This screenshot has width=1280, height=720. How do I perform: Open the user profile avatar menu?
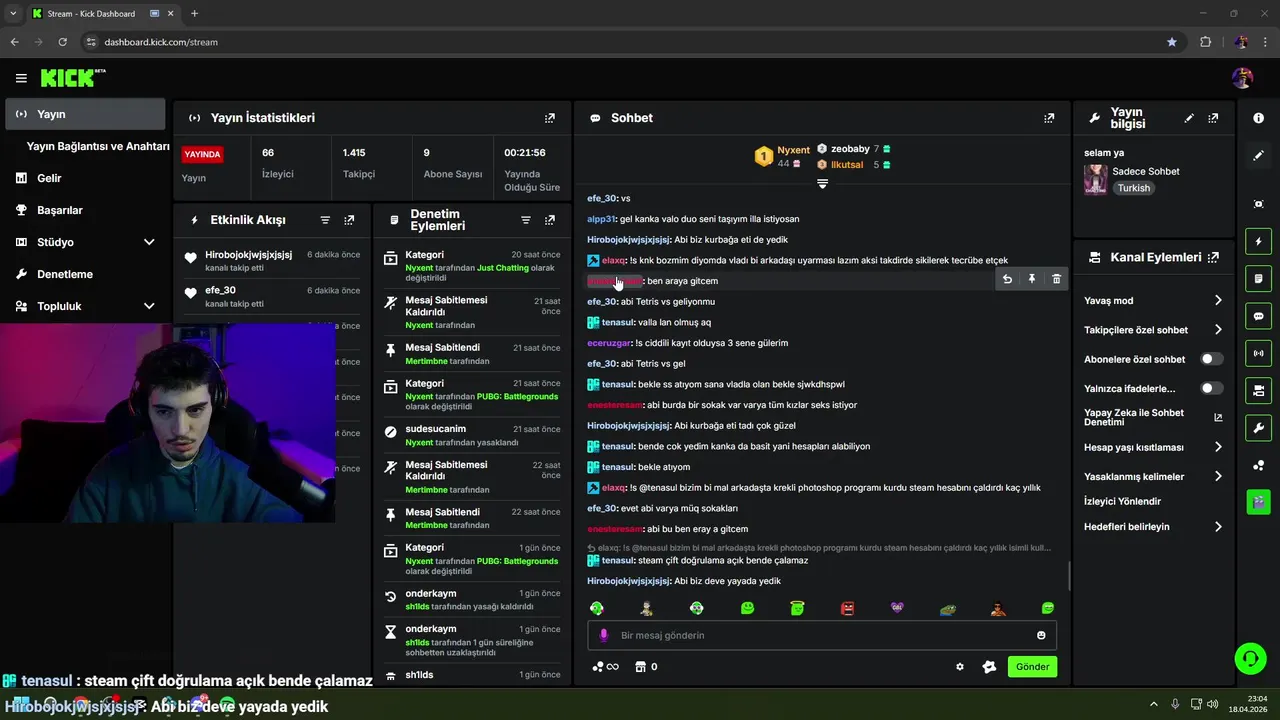(1243, 78)
